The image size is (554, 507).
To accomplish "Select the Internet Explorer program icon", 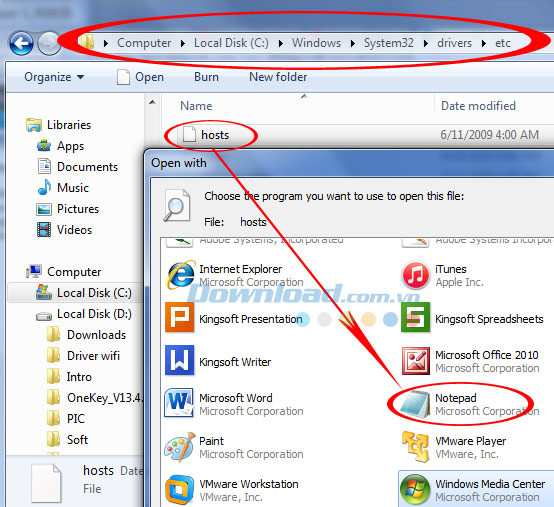I will (x=181, y=275).
